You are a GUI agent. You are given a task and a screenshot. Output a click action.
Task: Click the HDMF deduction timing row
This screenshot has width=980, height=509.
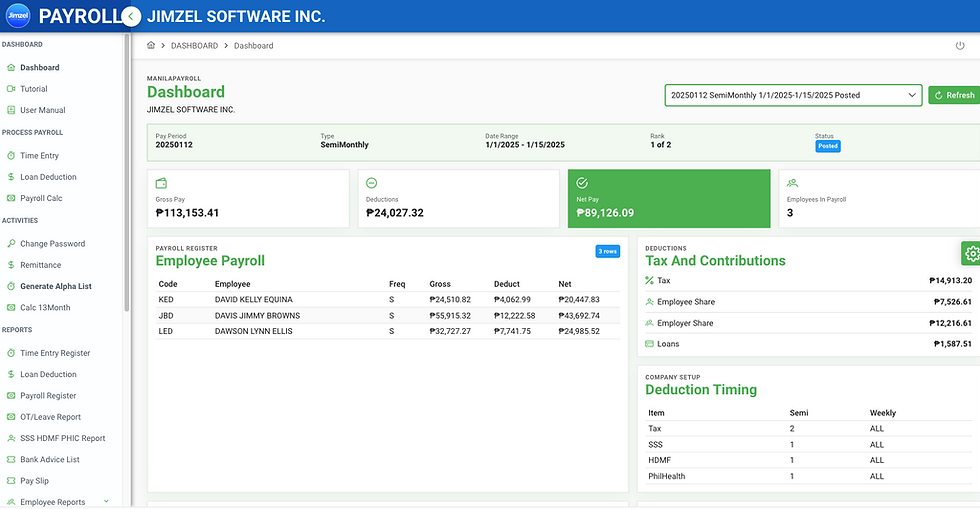pyautogui.click(x=808, y=460)
